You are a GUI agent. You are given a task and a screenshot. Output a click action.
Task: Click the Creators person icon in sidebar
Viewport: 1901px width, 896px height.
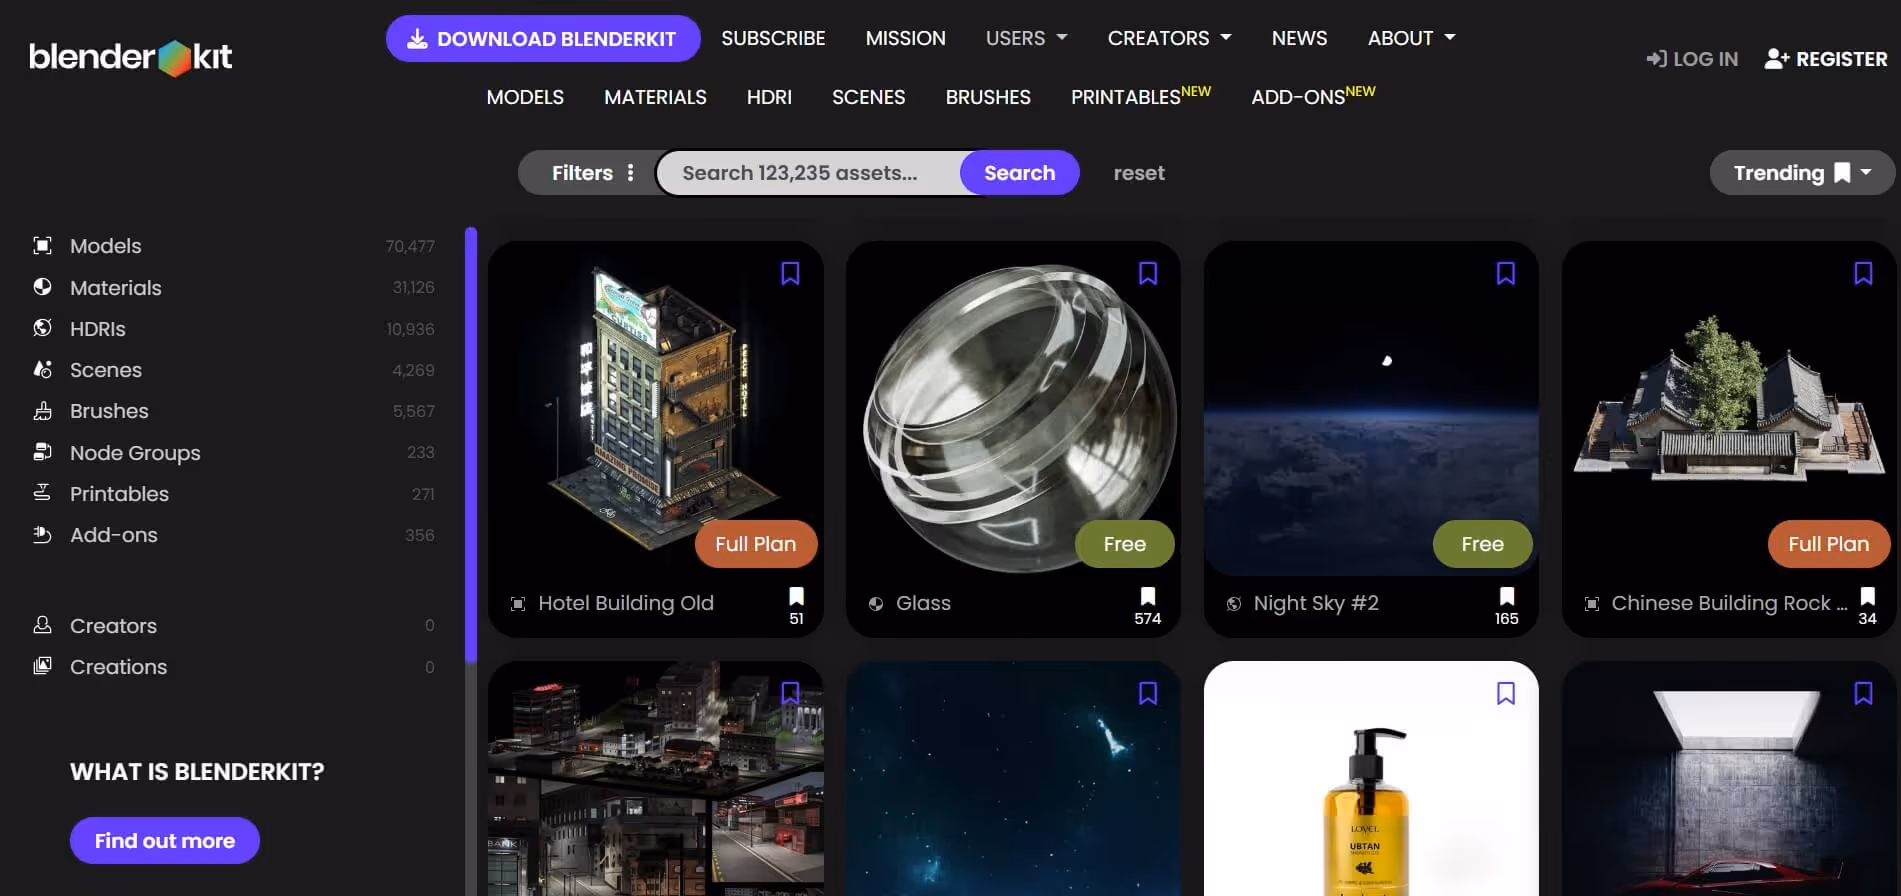point(42,625)
